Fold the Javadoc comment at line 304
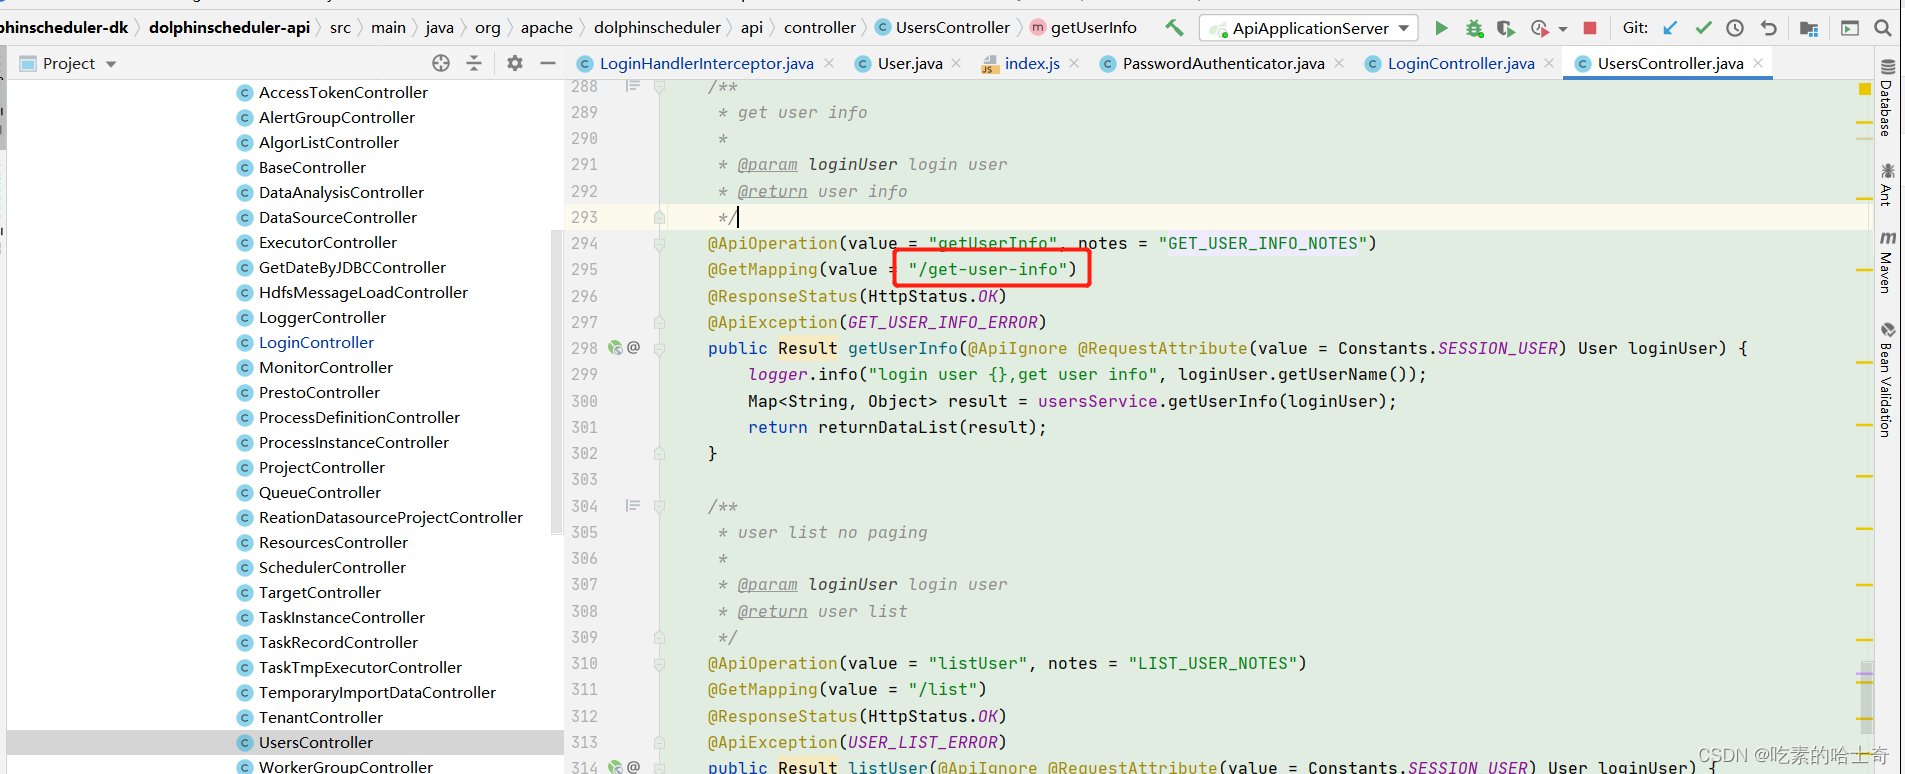The height and width of the screenshot is (774, 1905). click(x=659, y=506)
